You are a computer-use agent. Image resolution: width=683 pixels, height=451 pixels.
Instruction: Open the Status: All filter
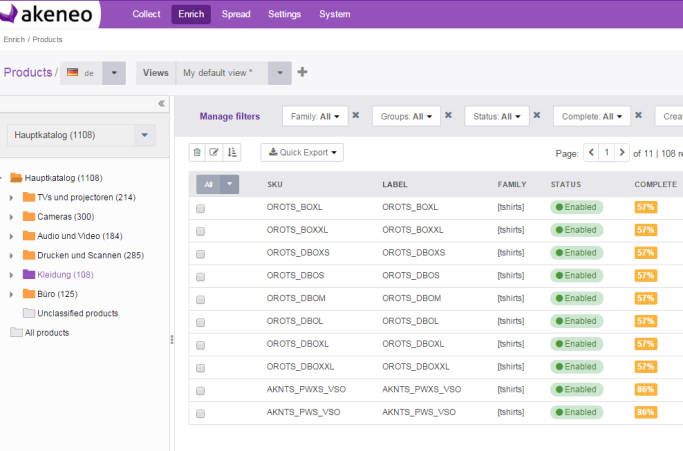pos(497,116)
